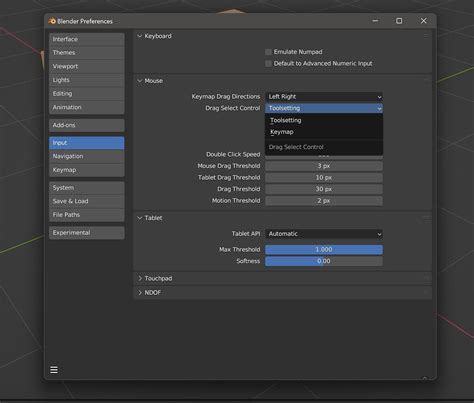Open the Viewport preferences section

pos(87,66)
